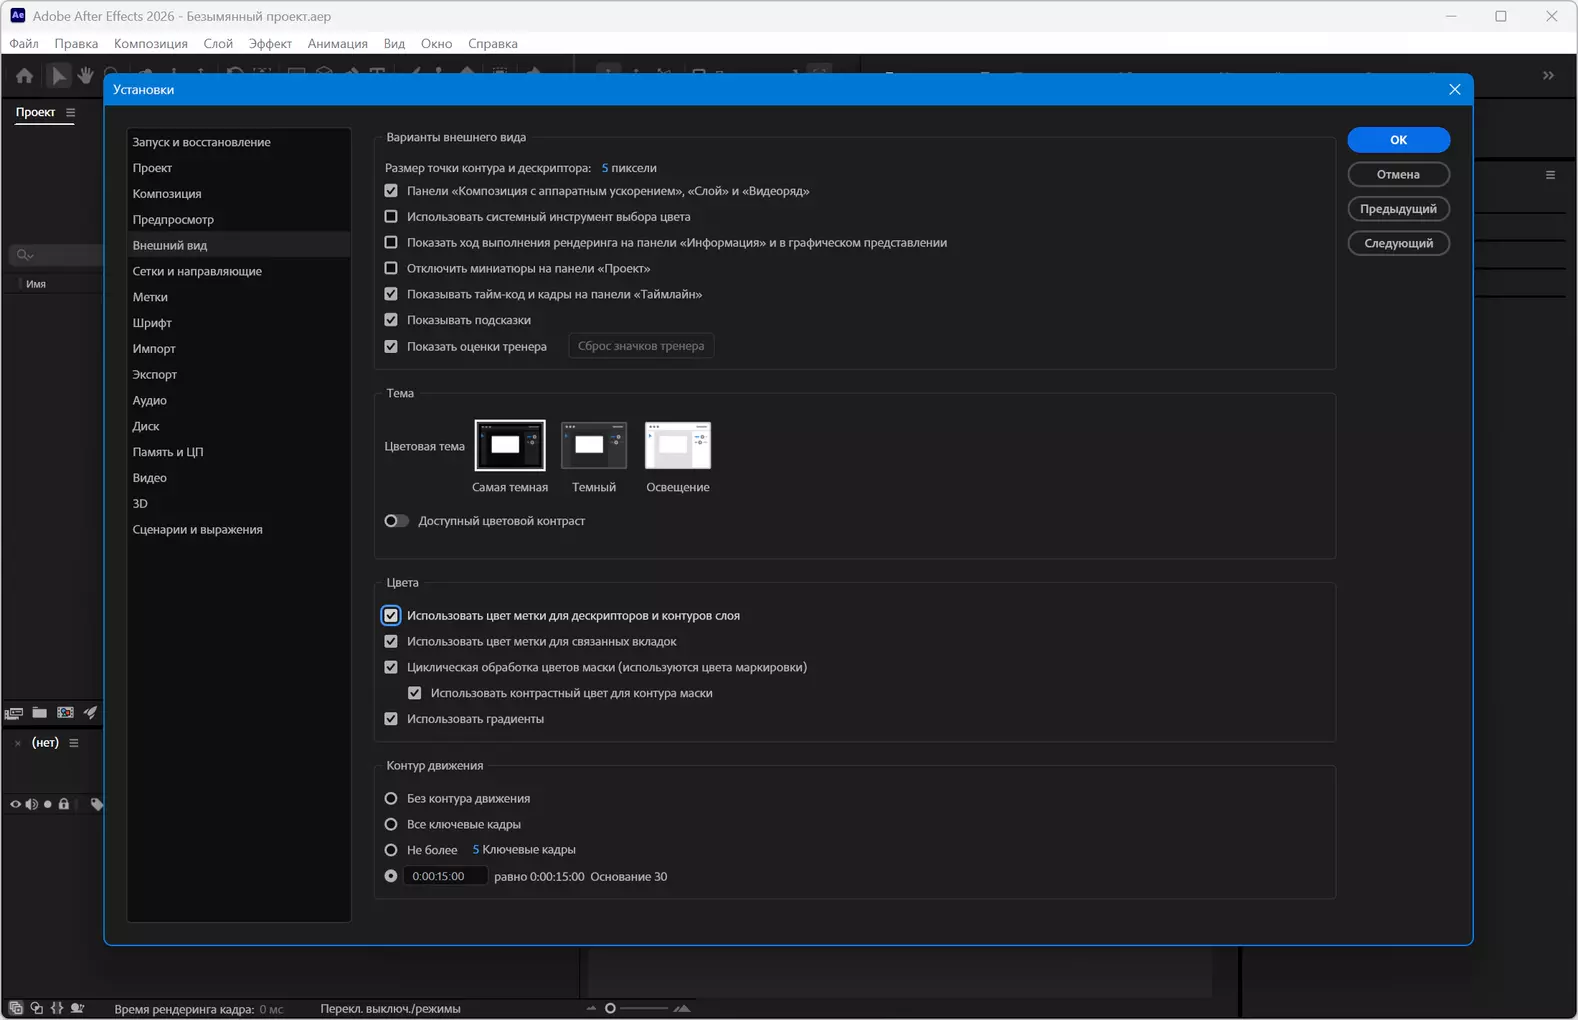The height and width of the screenshot is (1020, 1578).
Task: Toggle the Transfer Controls pane icon in status bar
Action: coord(36,1008)
